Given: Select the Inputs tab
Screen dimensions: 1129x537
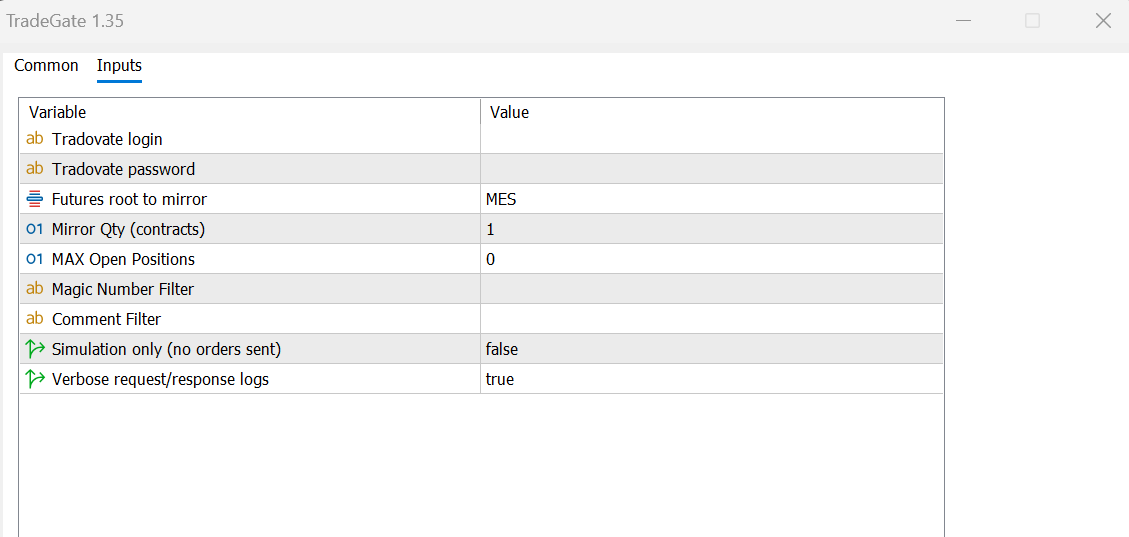Looking at the screenshot, I should [x=119, y=66].
